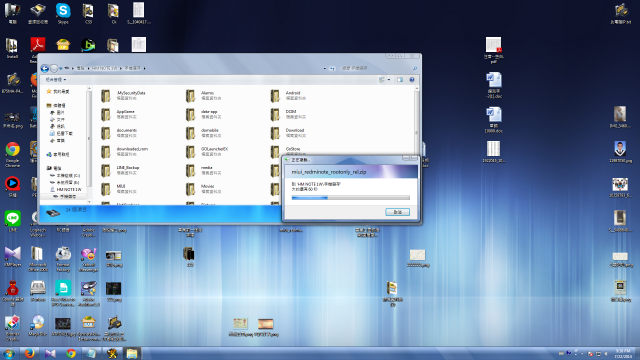Click Cancel in the copy progress dialog
The image size is (640, 360).
tap(397, 212)
